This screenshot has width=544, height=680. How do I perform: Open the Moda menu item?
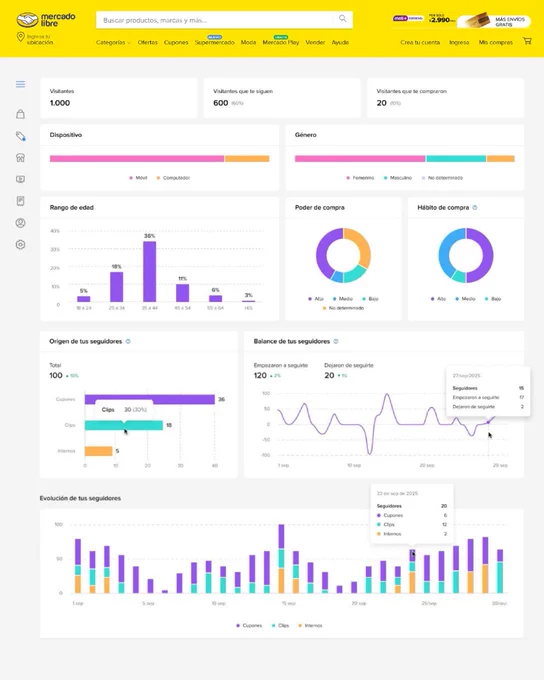click(x=248, y=42)
